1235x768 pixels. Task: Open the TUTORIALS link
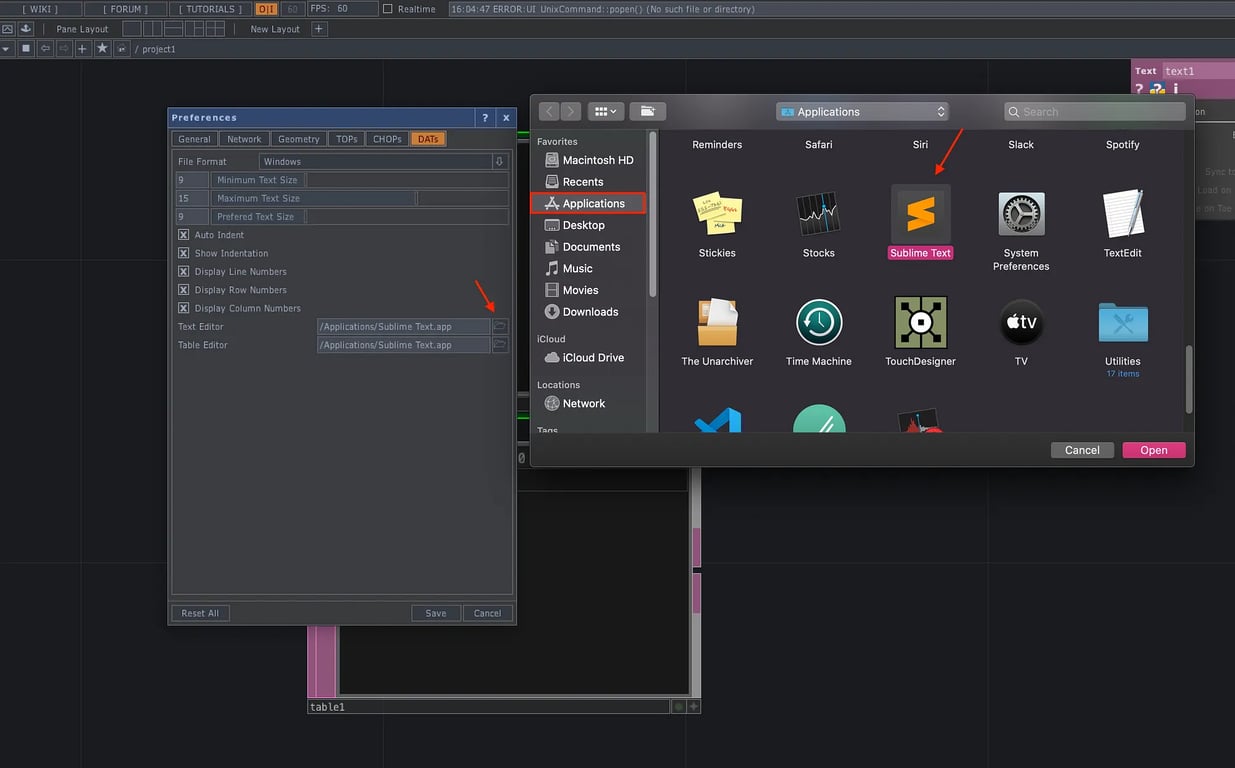211,9
